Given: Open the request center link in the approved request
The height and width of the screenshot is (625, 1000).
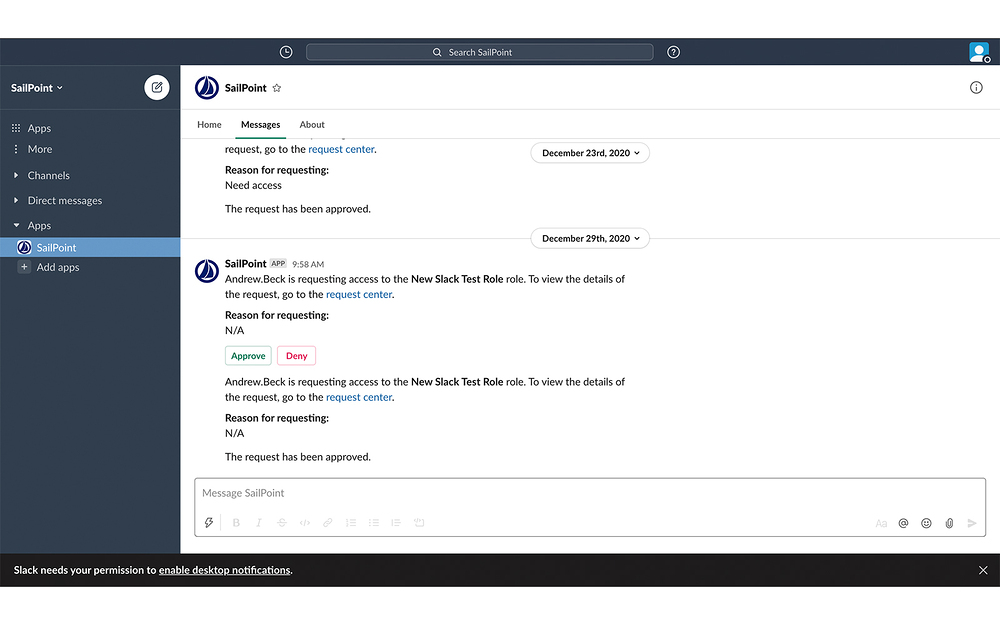Looking at the screenshot, I should (359, 397).
